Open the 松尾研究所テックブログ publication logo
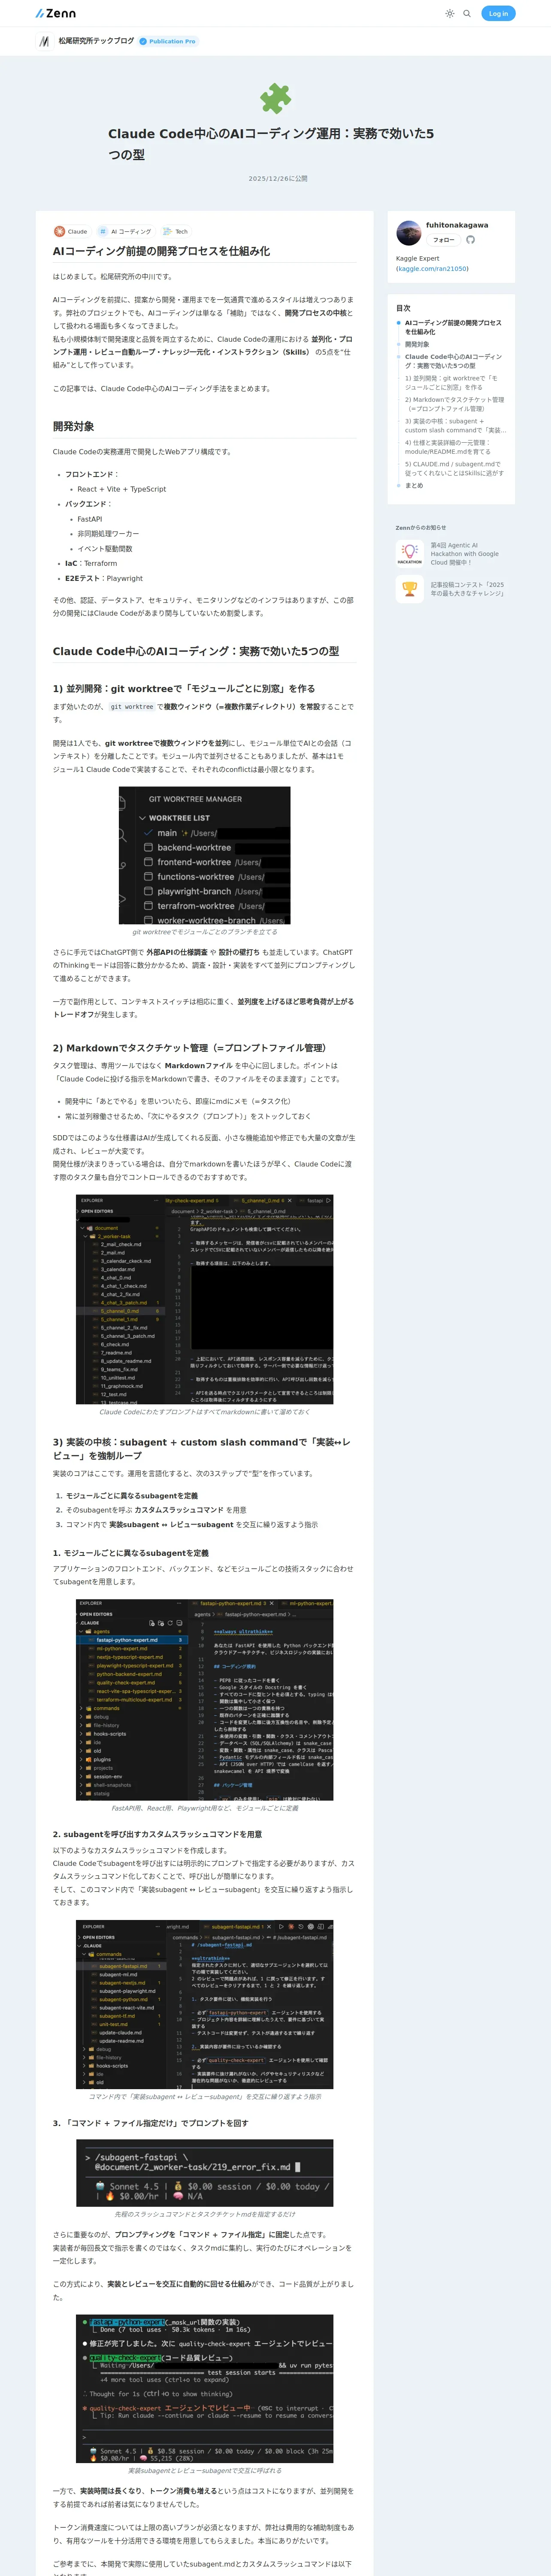551x2576 pixels. [44, 41]
